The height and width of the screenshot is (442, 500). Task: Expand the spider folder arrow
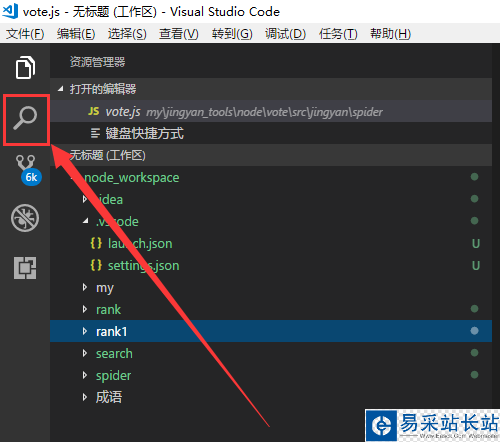[85, 375]
